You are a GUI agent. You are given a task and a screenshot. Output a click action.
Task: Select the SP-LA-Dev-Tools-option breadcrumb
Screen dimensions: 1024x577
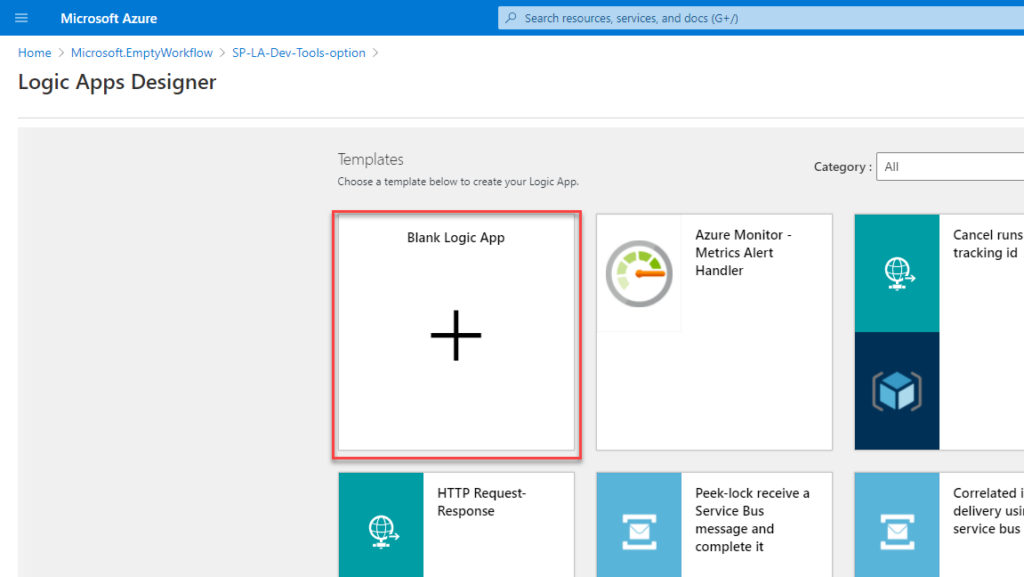pos(299,52)
